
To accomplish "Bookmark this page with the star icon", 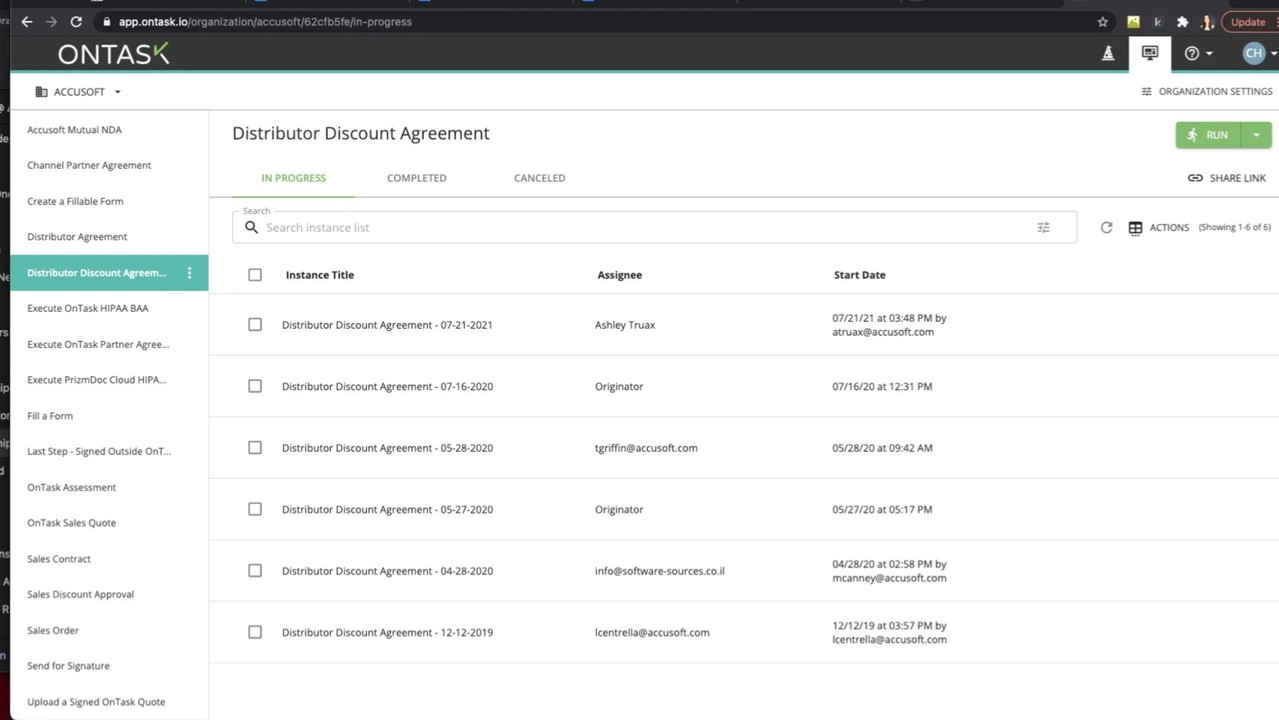I will coord(1103,22).
